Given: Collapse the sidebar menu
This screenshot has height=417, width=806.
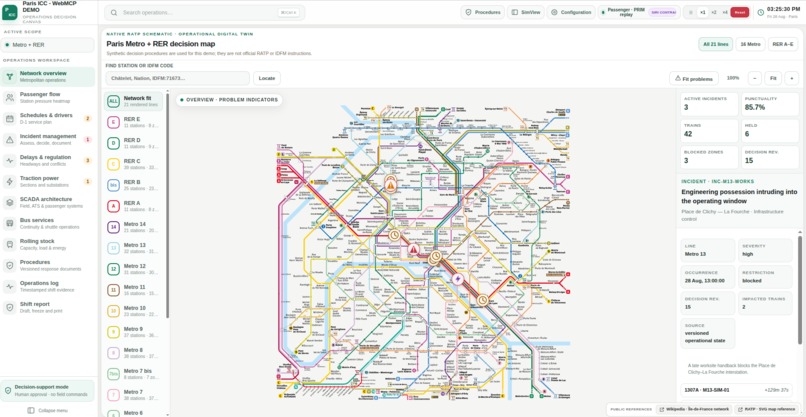Looking at the screenshot, I should (47, 410).
